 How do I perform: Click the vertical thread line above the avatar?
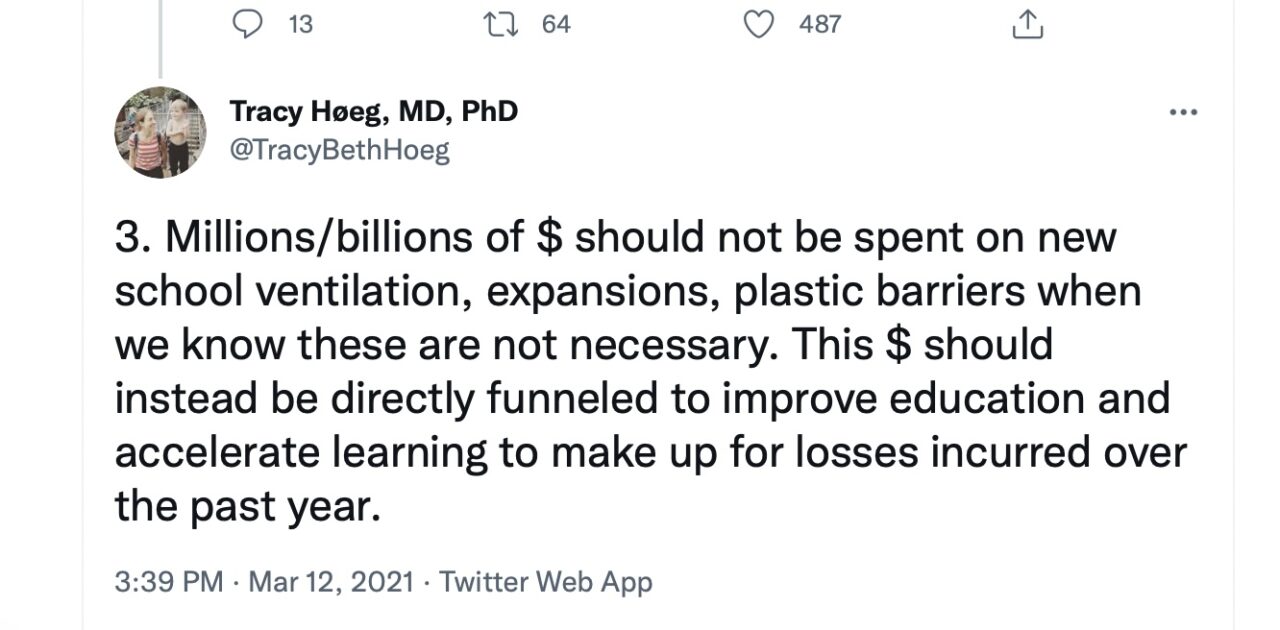(x=160, y=40)
